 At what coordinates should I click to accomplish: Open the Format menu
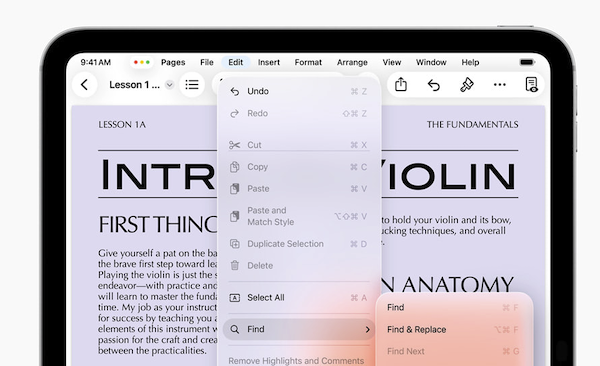point(308,62)
